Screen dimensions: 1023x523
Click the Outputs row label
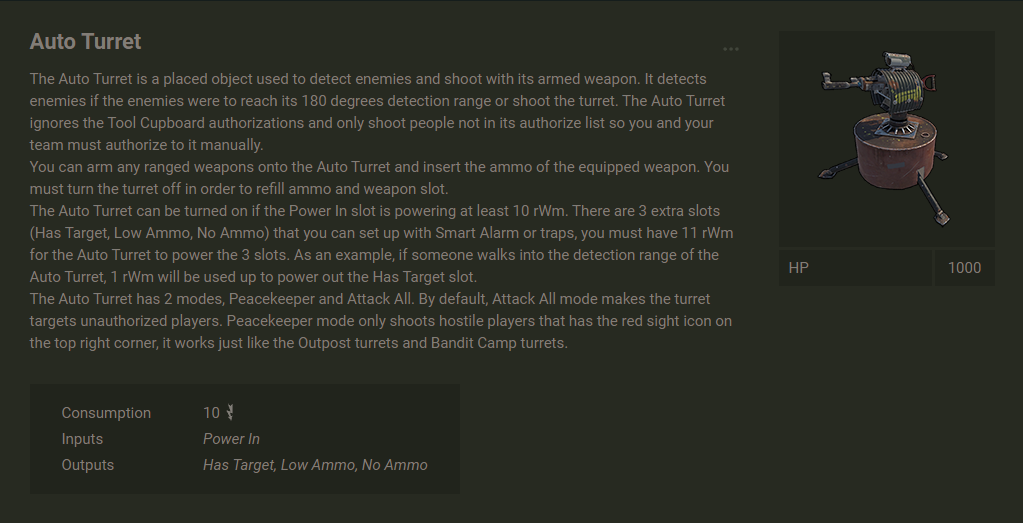(x=88, y=465)
